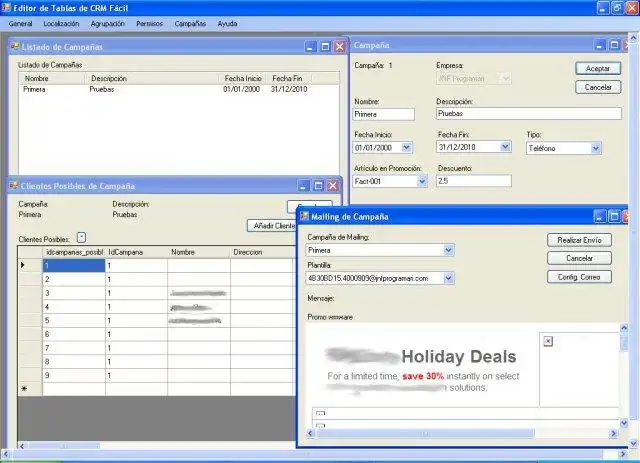Screen dimensions: 640x463
Task: Open the Plantilla dropdown
Action: point(448,278)
